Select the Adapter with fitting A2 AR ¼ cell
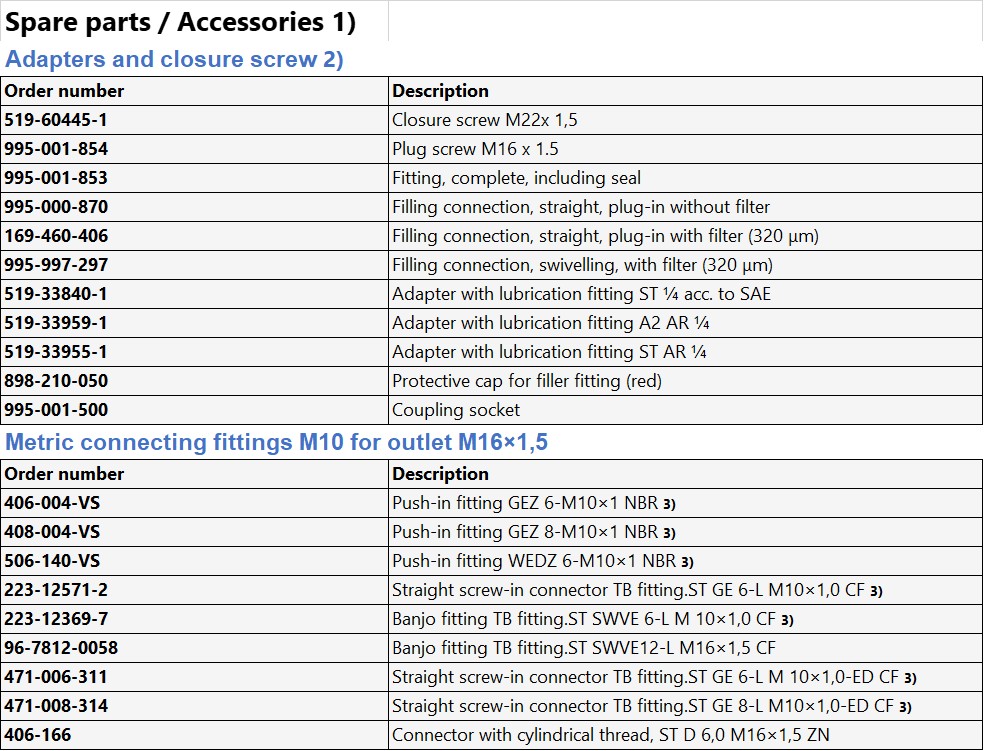Viewport: 984px width, 751px height. click(551, 323)
